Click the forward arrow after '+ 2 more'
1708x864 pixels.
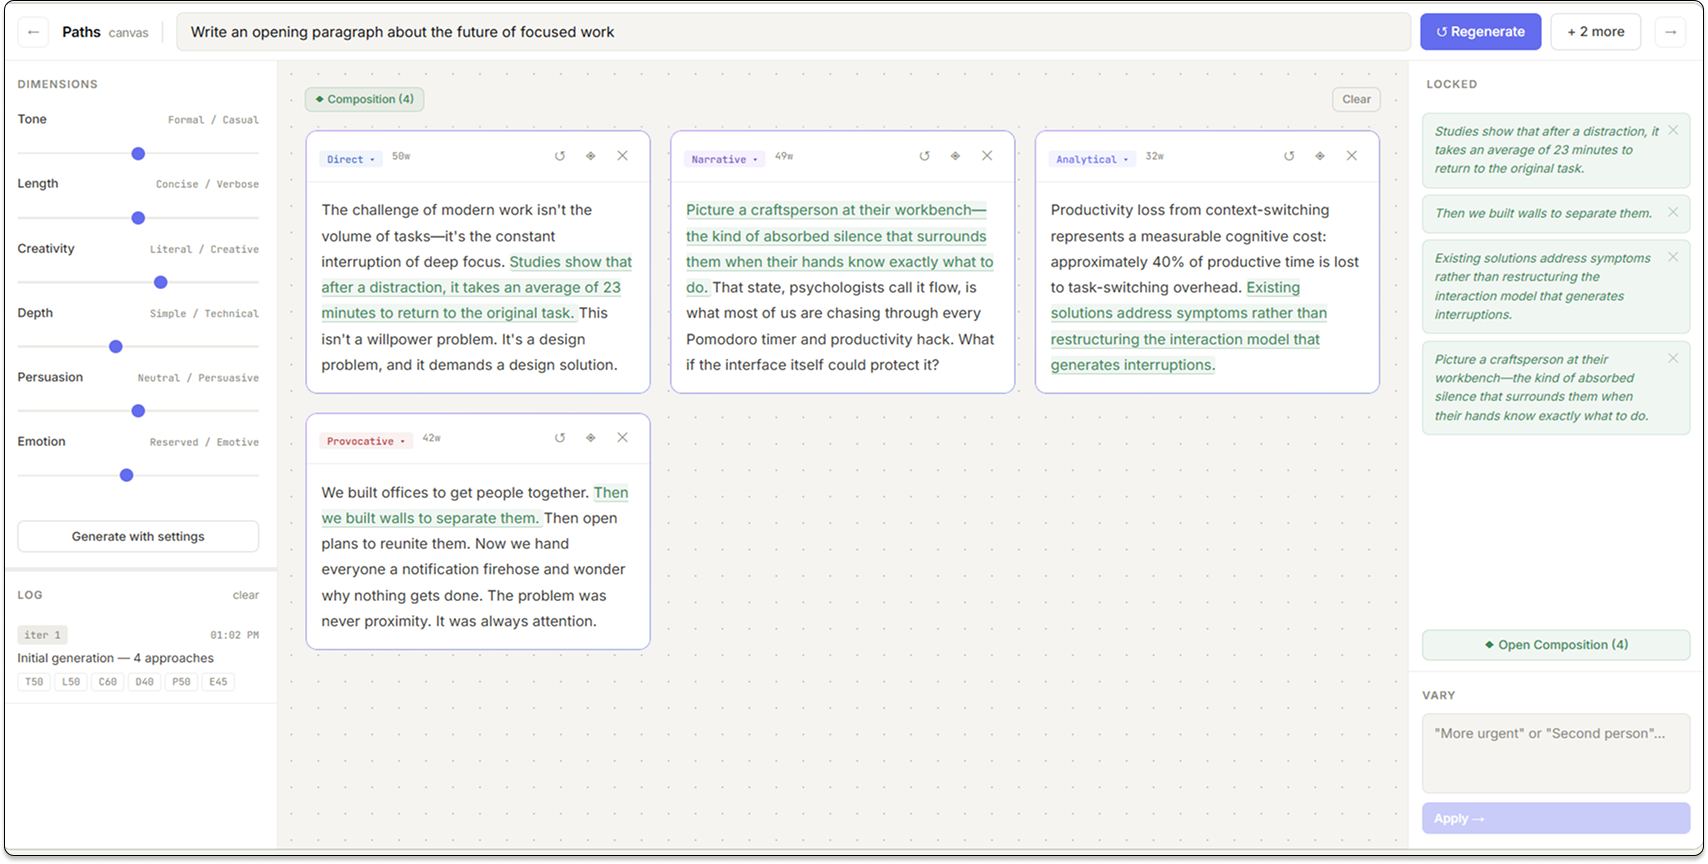point(1670,32)
